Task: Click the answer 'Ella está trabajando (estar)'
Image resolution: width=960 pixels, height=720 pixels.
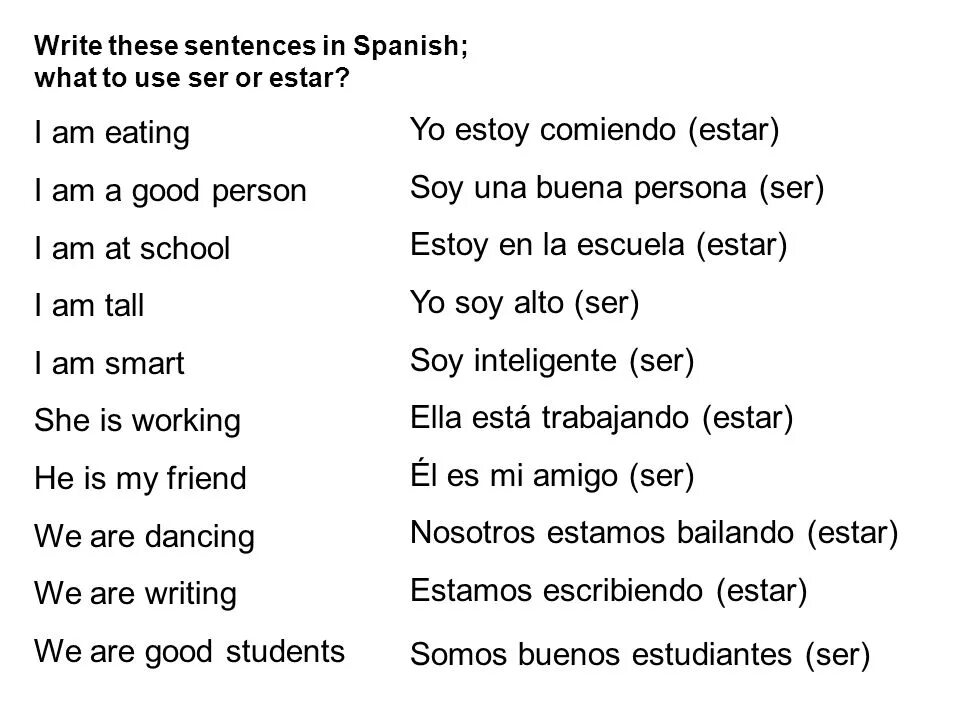Action: point(602,418)
